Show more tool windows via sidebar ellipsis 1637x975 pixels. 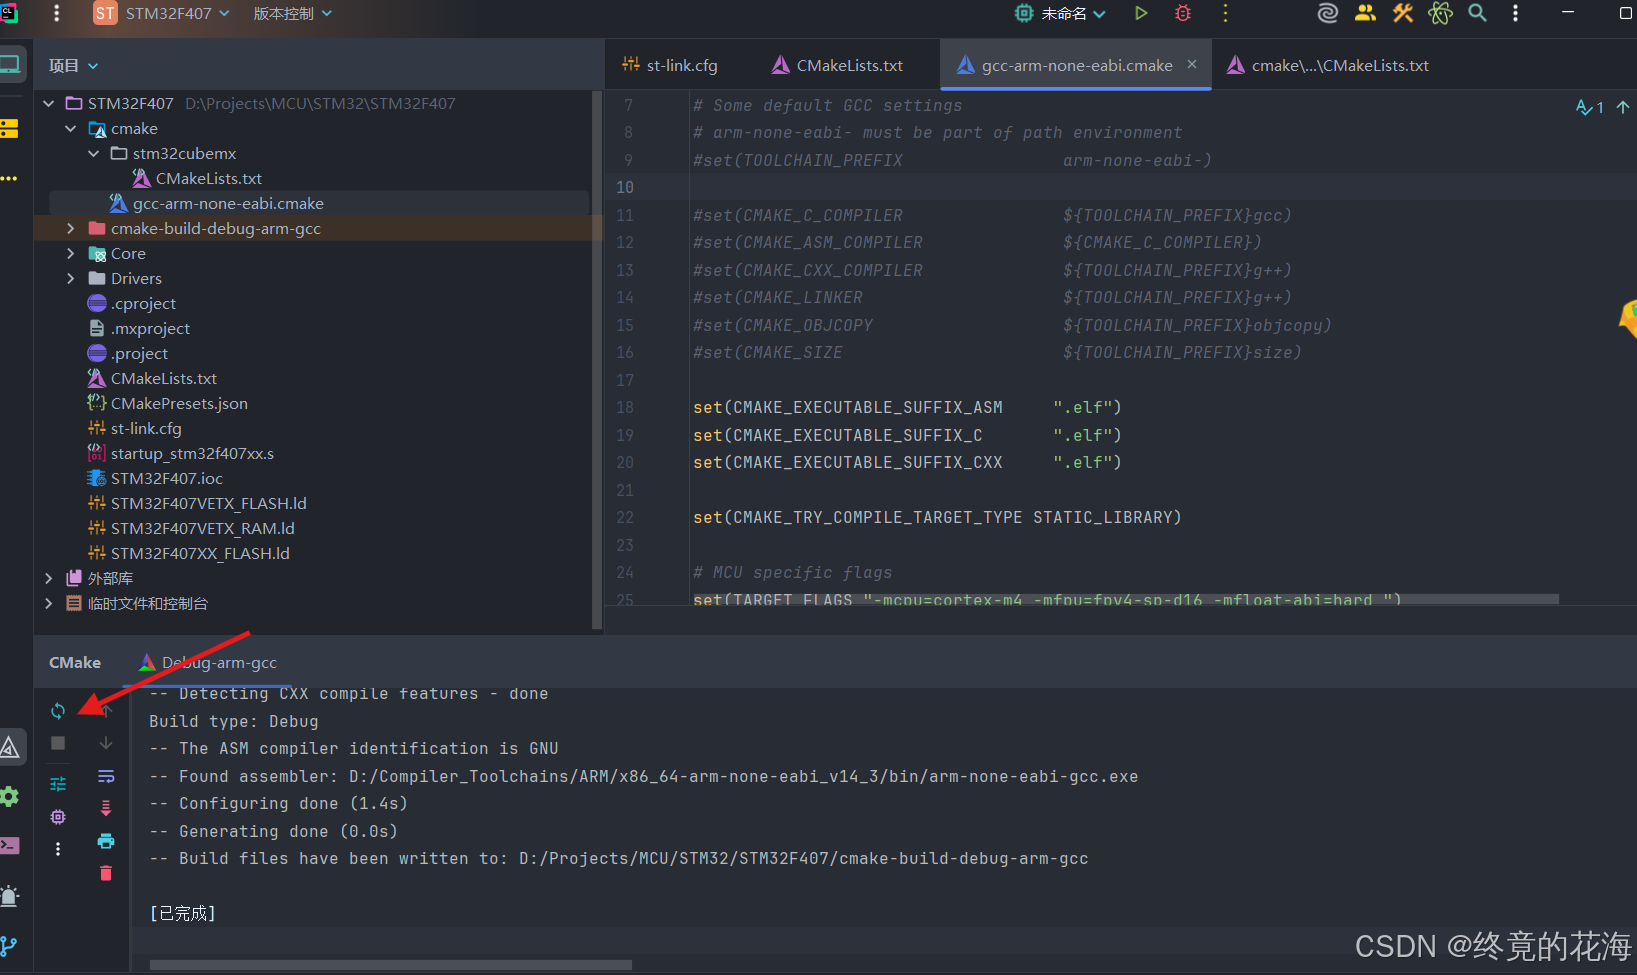point(9,178)
